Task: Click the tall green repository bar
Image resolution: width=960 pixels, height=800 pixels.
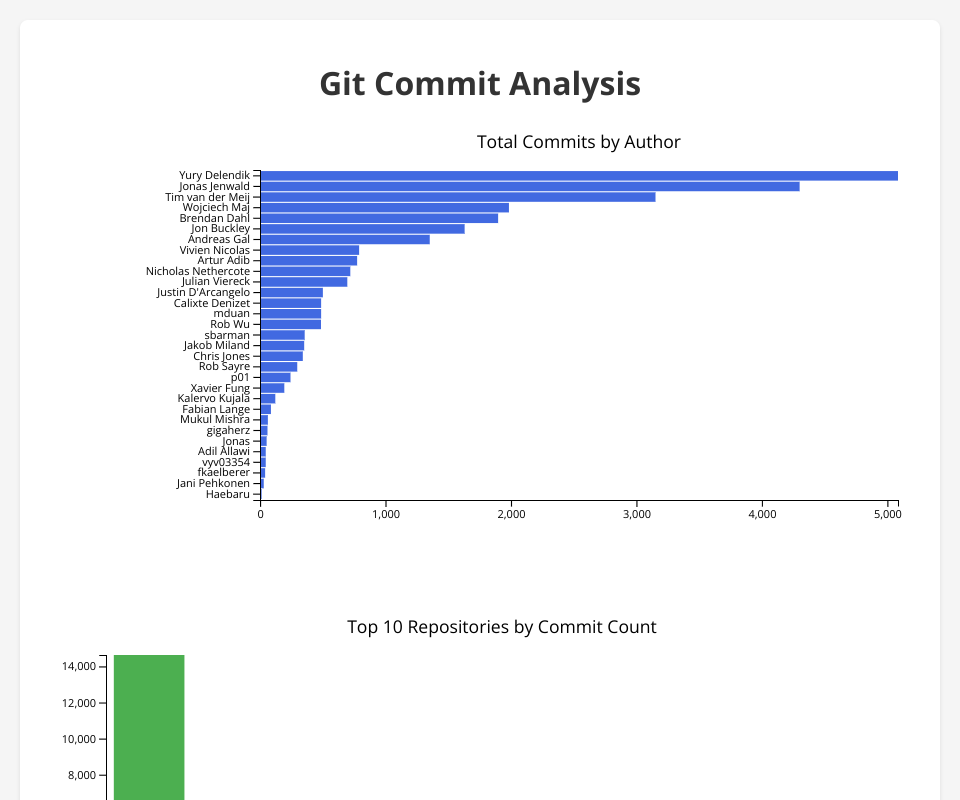Action: (x=149, y=727)
